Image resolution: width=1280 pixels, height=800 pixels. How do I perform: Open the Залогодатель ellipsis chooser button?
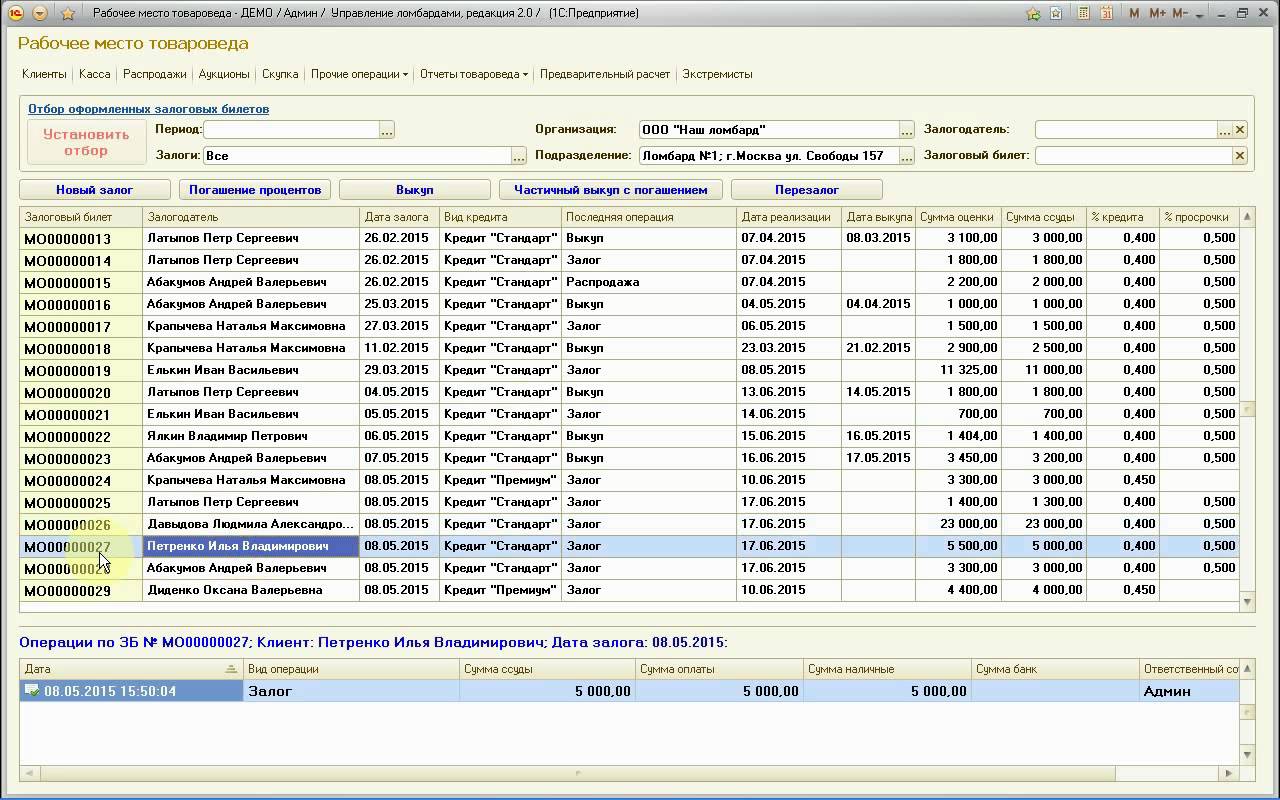coord(1224,130)
